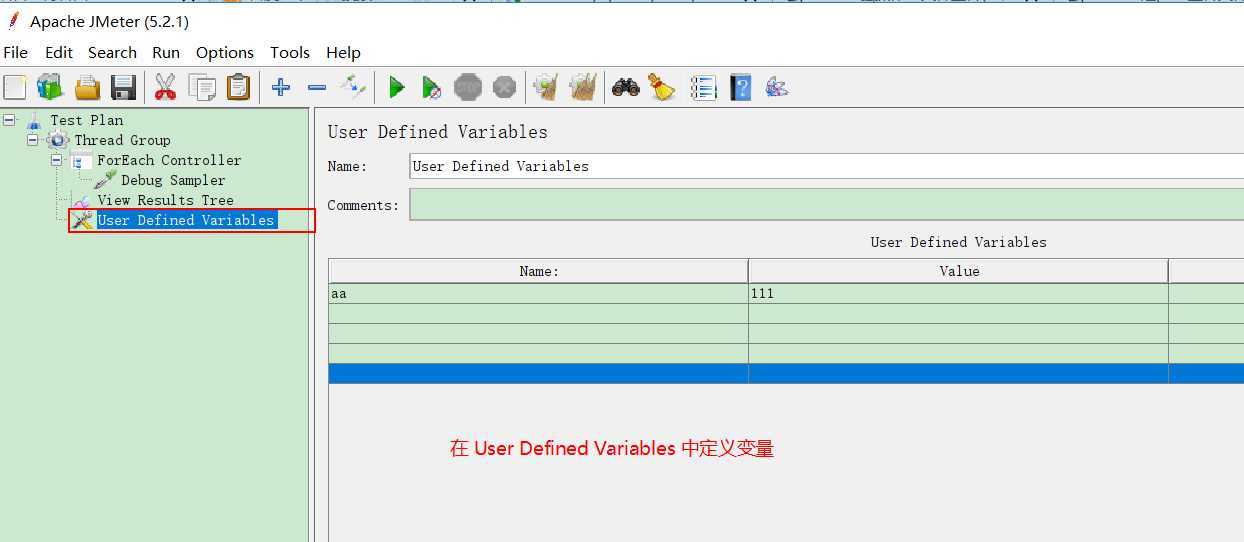Collapse the Test Plan tree node
Image resolution: width=1244 pixels, height=542 pixels.
(x=9, y=120)
